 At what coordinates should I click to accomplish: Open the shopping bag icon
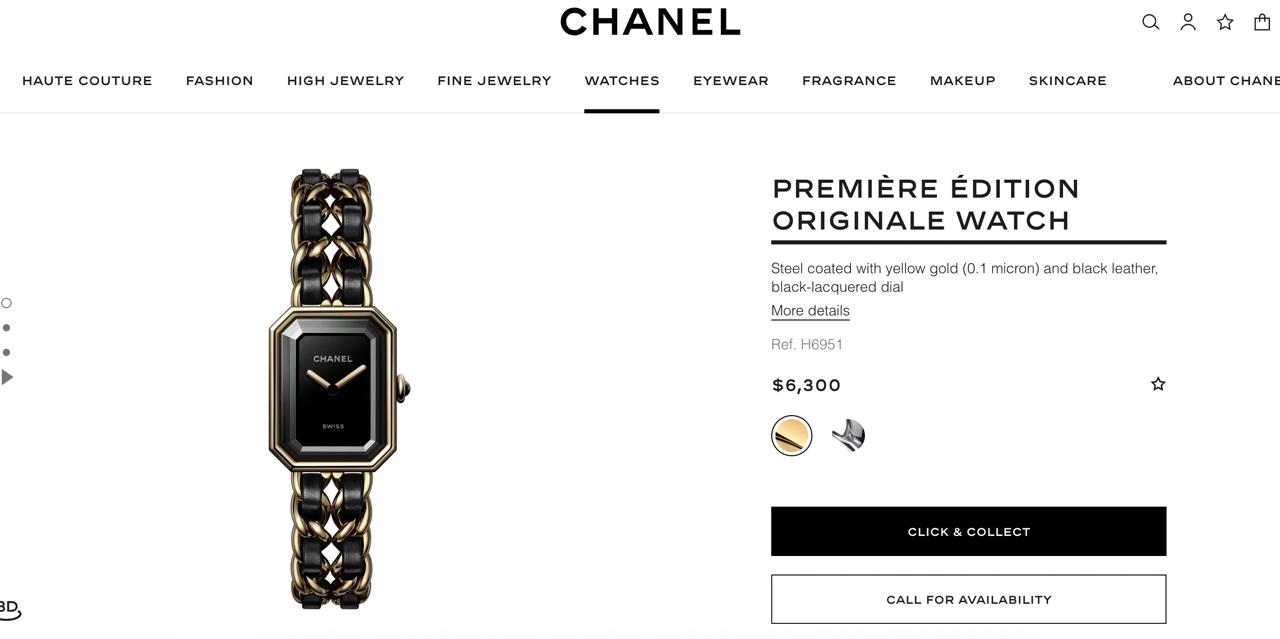1262,22
